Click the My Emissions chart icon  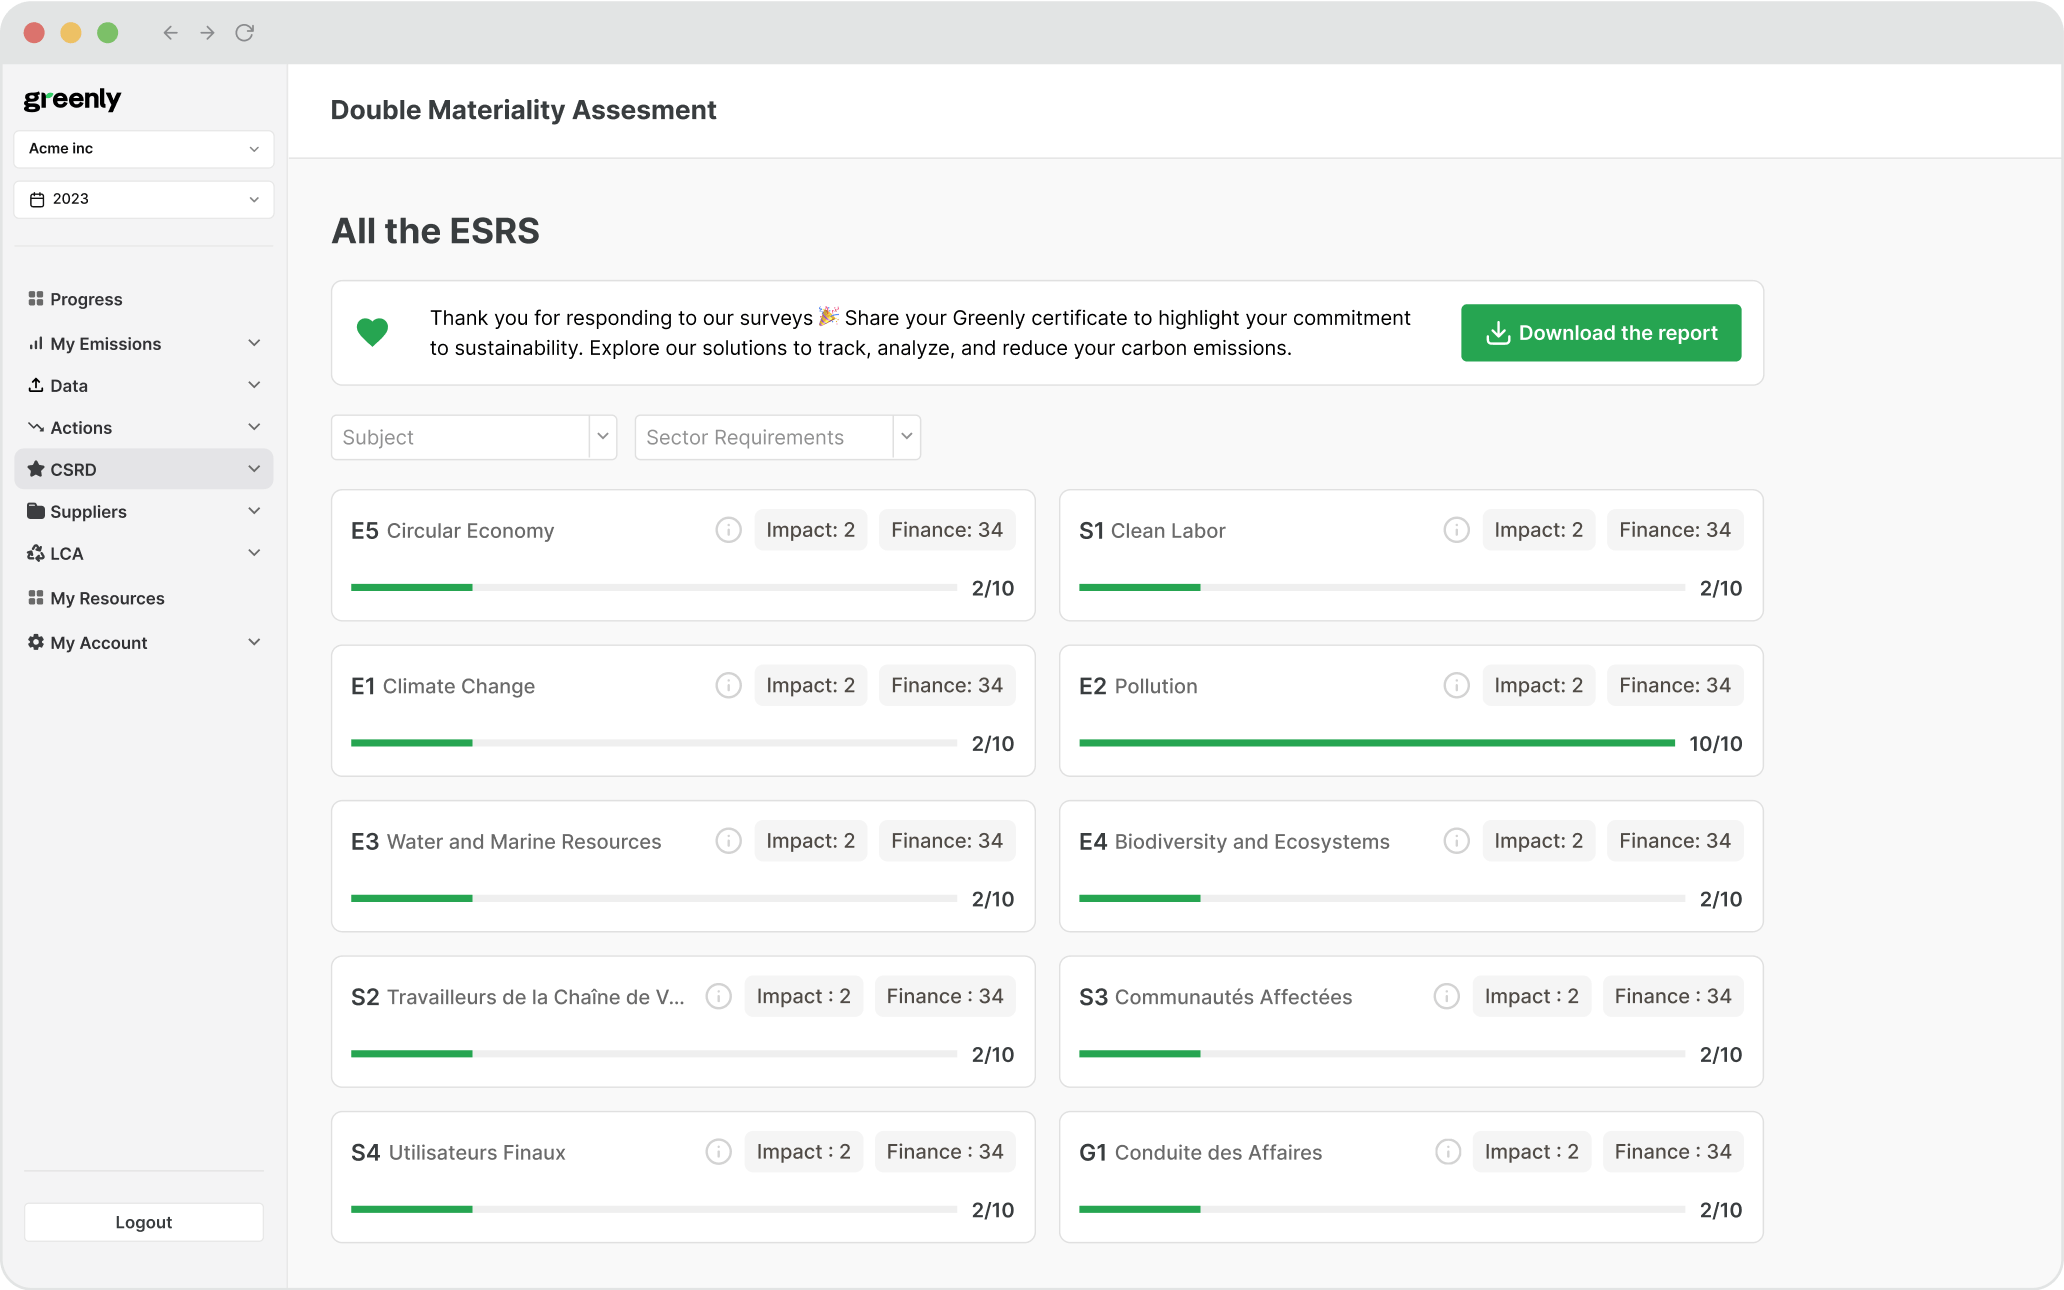(35, 343)
